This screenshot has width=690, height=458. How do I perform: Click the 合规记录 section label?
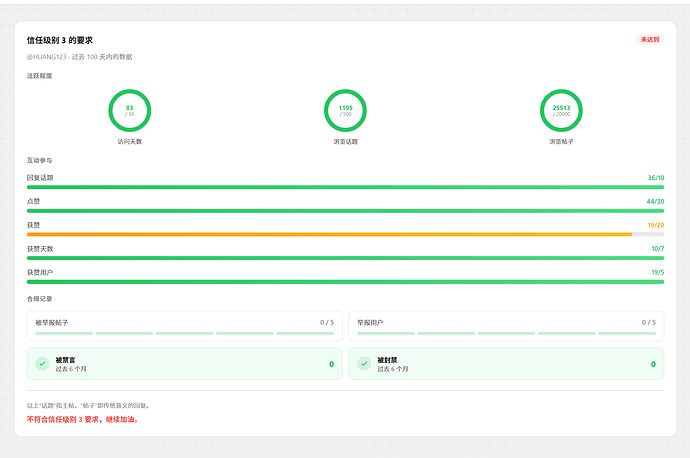[x=40, y=299]
